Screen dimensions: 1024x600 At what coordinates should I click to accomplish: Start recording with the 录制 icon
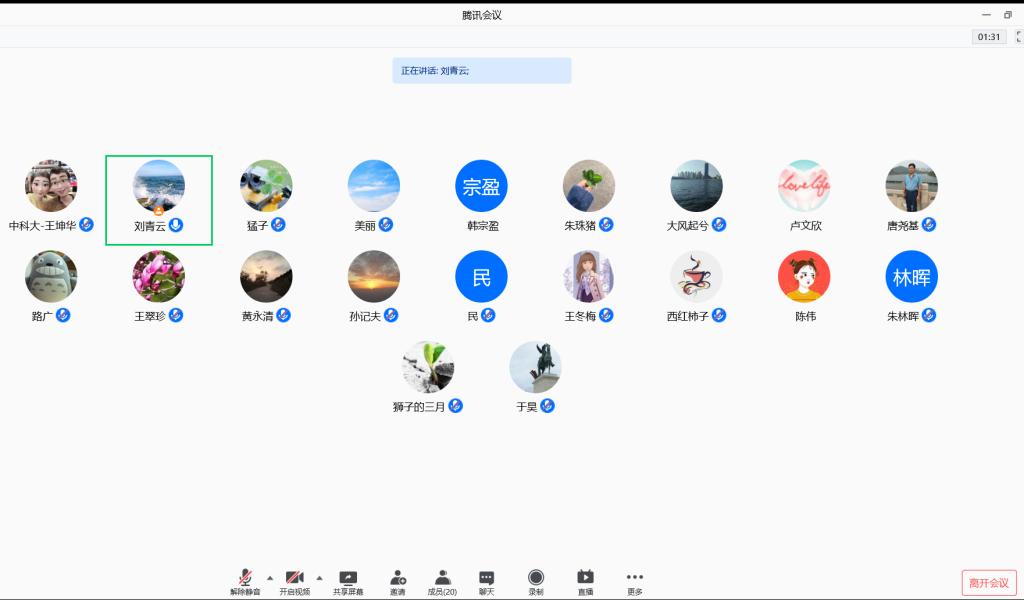point(536,578)
